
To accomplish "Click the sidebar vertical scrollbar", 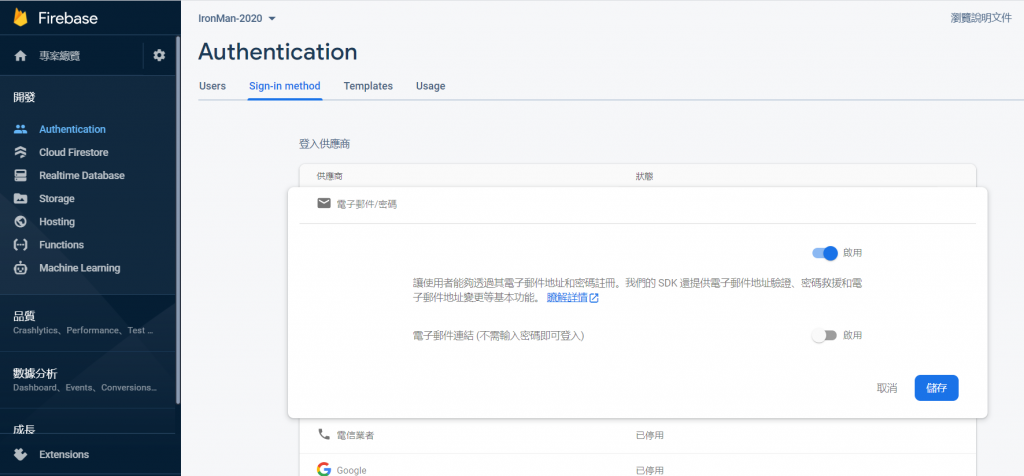I will 178,219.
